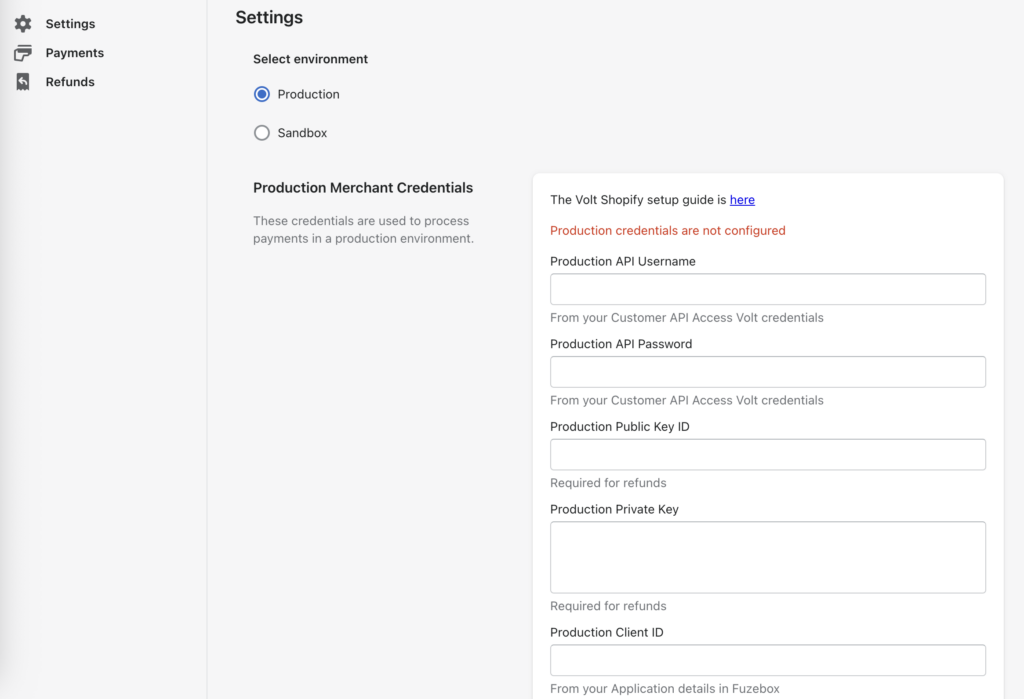Viewport: 1024px width, 699px height.
Task: Click inside the Production Private Key textarea
Action: [767, 556]
